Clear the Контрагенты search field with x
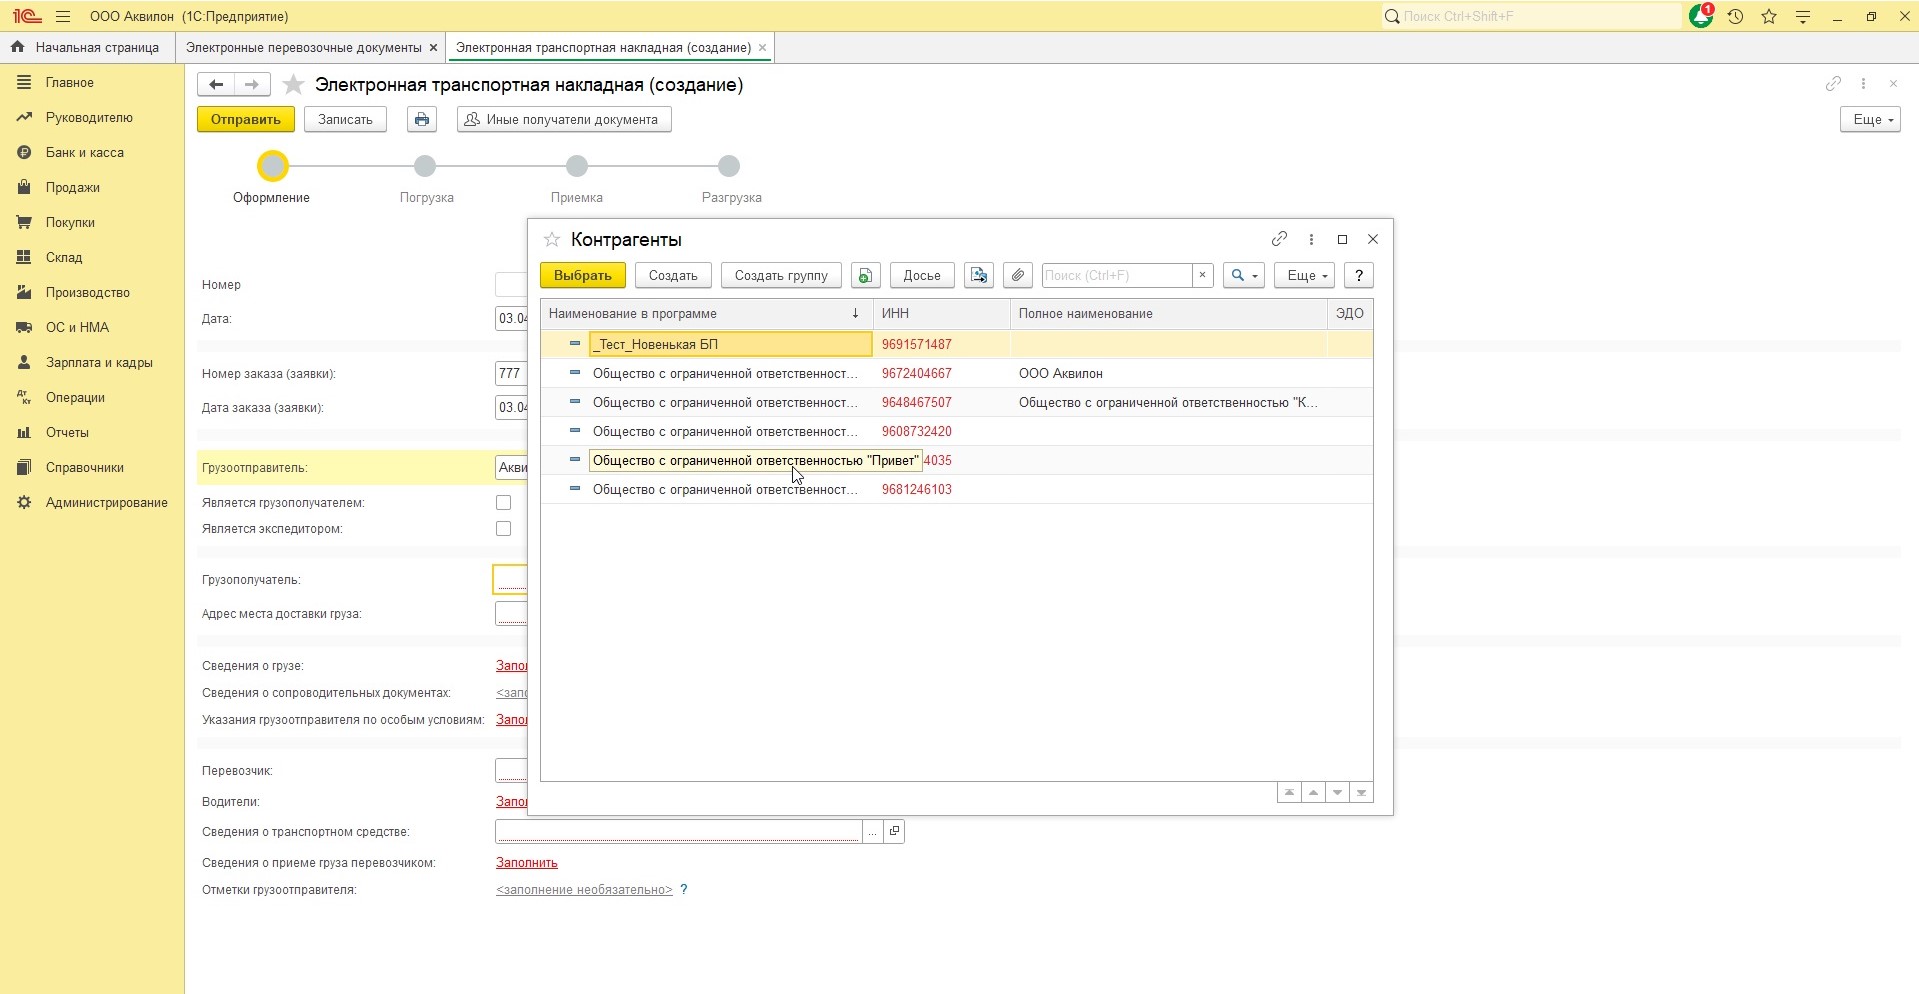This screenshot has width=1919, height=994. coord(1203,275)
